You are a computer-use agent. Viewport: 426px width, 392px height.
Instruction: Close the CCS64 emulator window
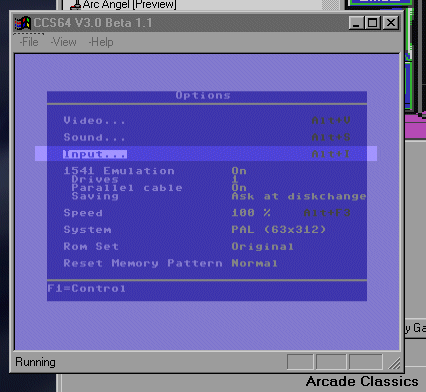point(391,23)
